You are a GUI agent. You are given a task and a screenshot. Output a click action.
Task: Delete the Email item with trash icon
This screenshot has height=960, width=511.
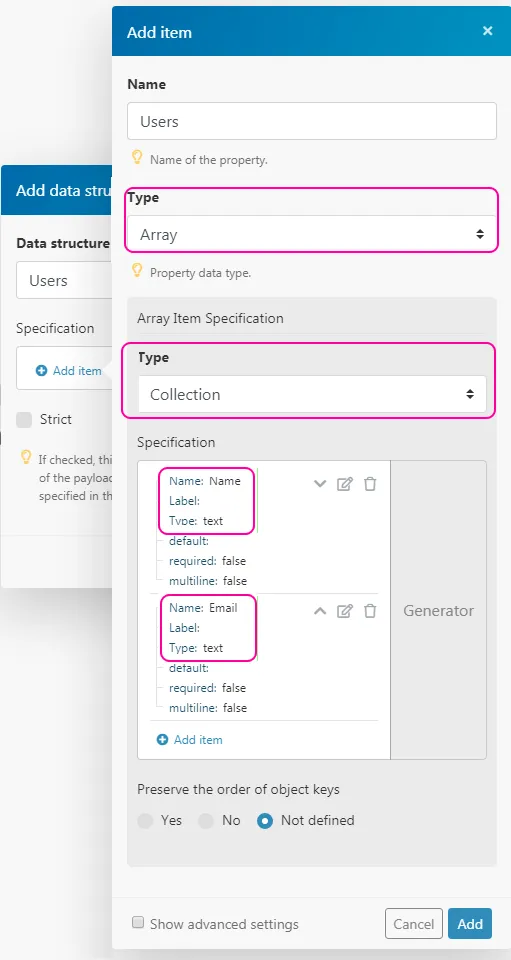370,611
